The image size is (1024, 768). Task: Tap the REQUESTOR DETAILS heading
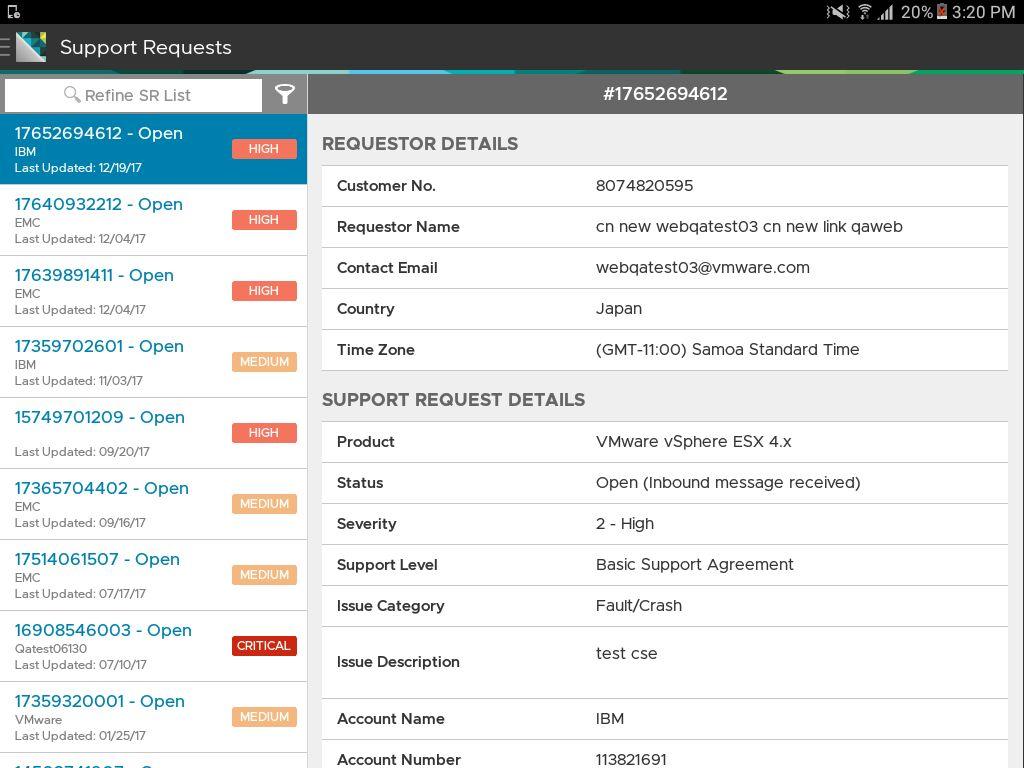420,144
